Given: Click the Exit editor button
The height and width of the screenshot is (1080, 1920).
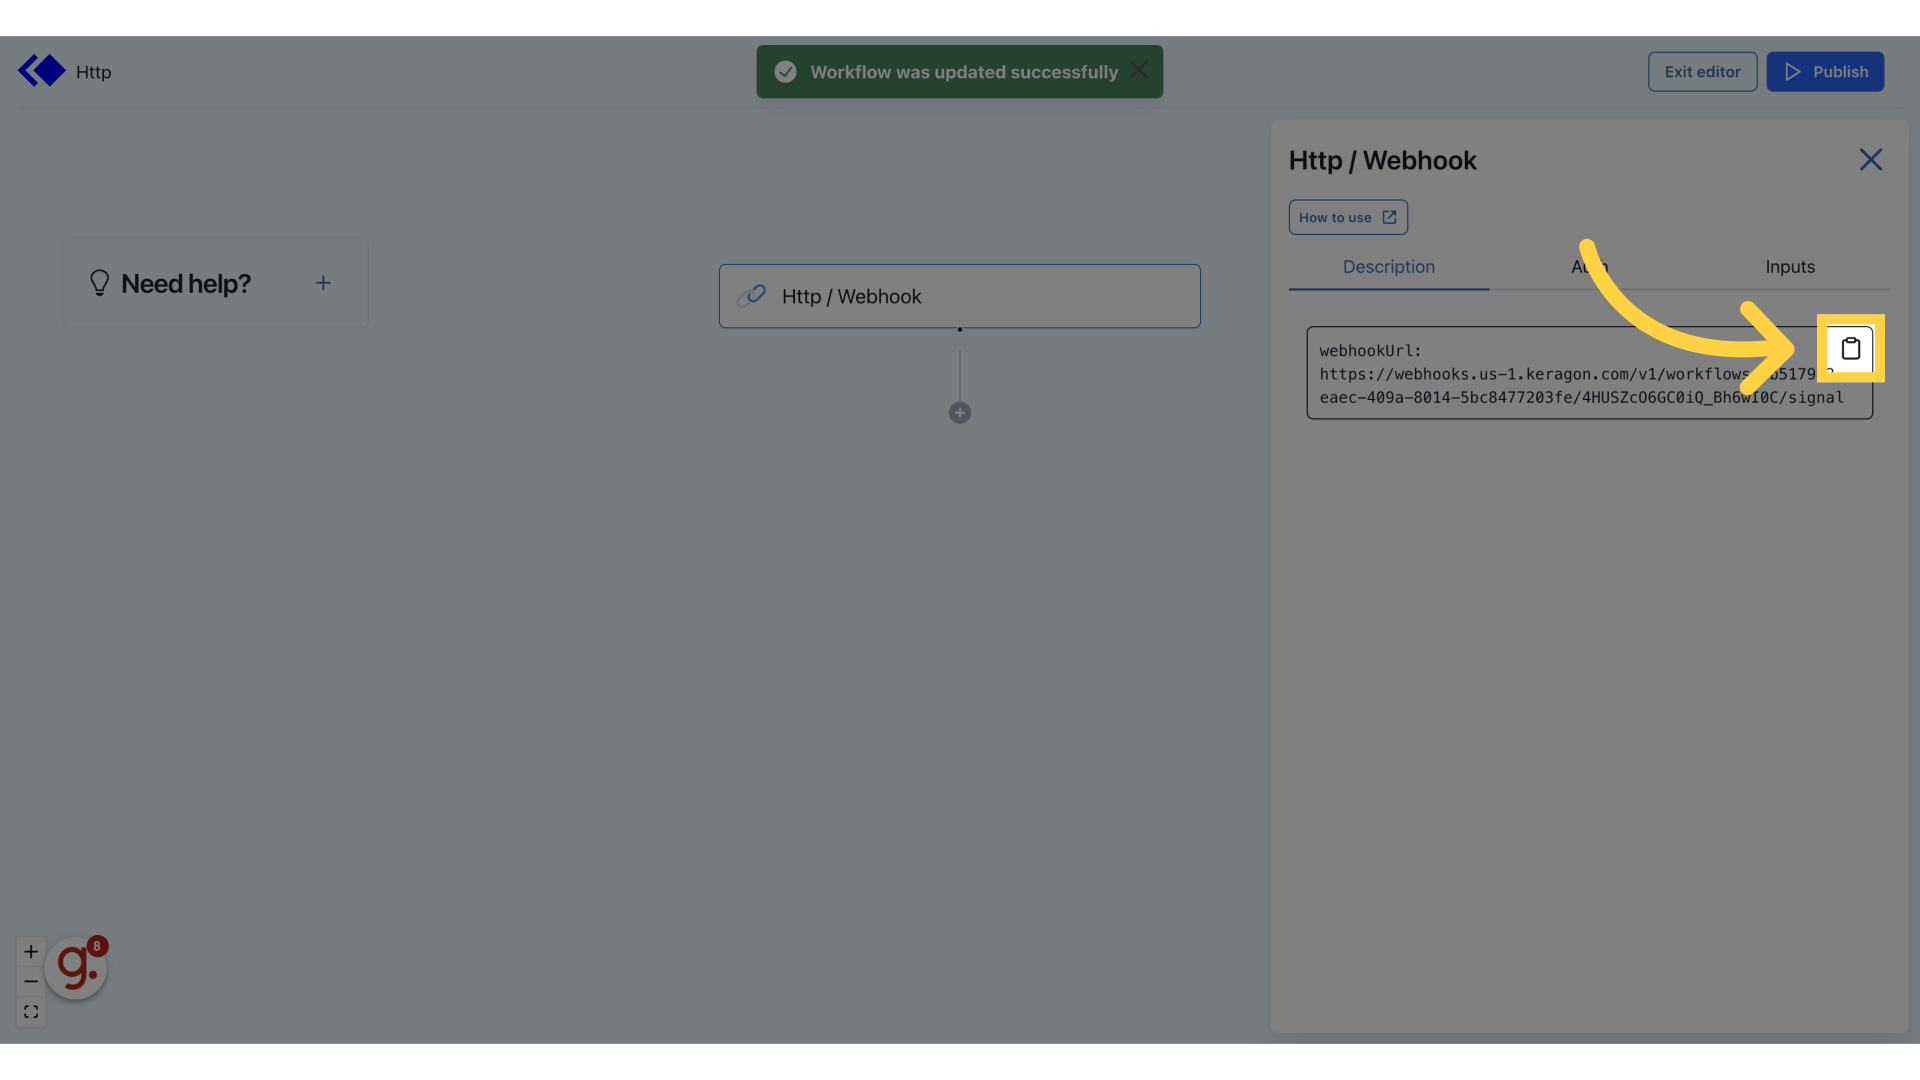Looking at the screenshot, I should click(1702, 72).
